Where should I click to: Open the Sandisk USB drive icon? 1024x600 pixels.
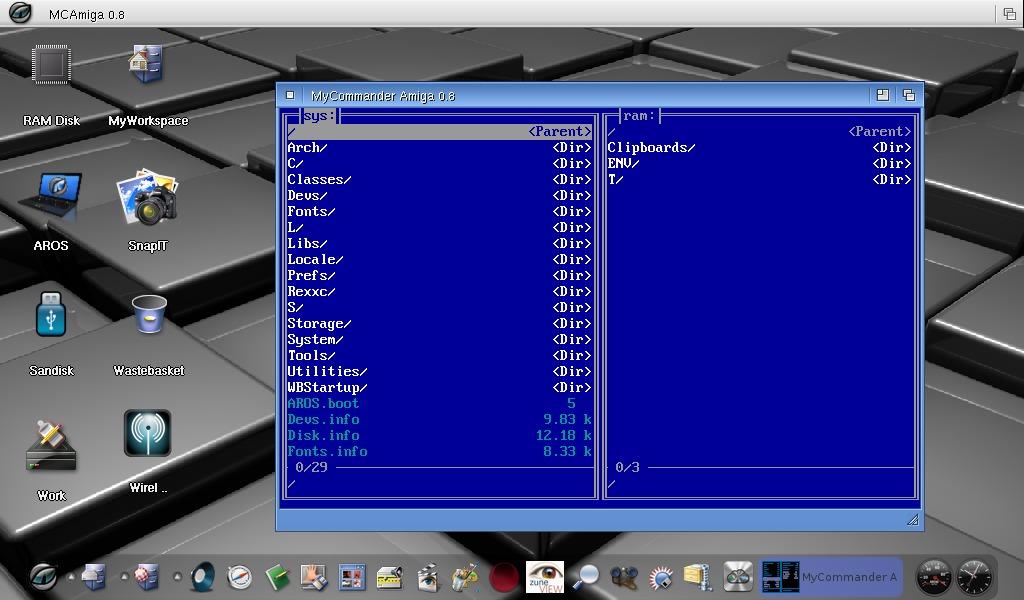51,313
